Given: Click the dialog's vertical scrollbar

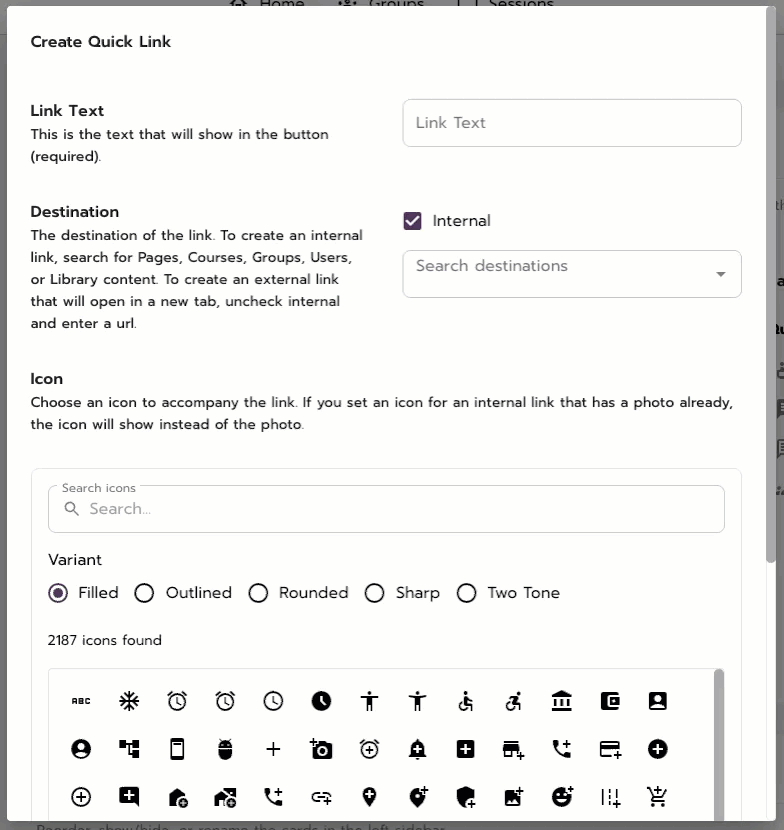Looking at the screenshot, I should pos(771,286).
